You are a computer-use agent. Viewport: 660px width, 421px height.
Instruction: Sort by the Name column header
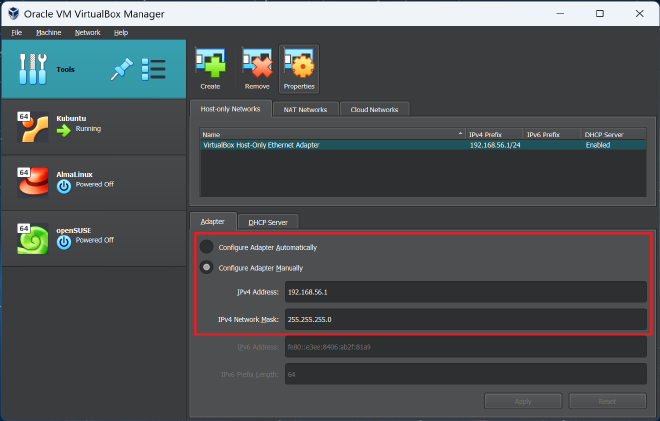333,134
